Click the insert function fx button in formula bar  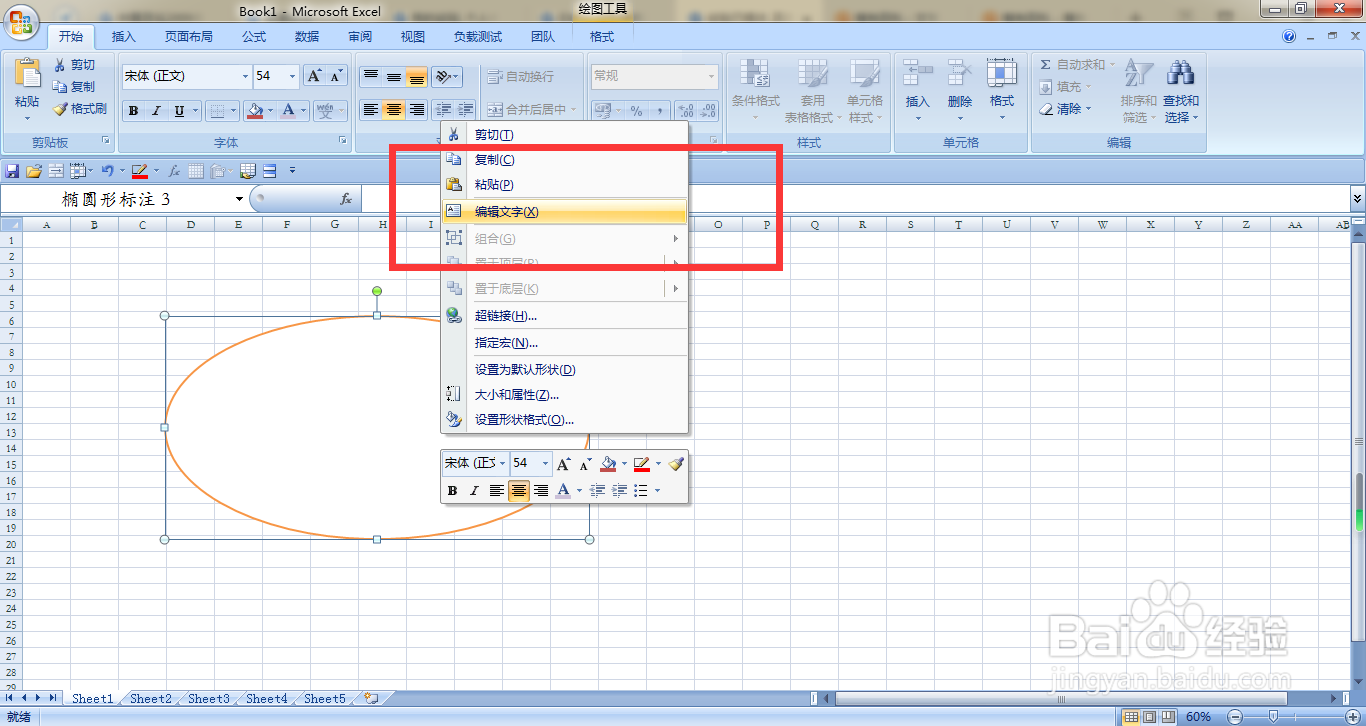(x=346, y=199)
